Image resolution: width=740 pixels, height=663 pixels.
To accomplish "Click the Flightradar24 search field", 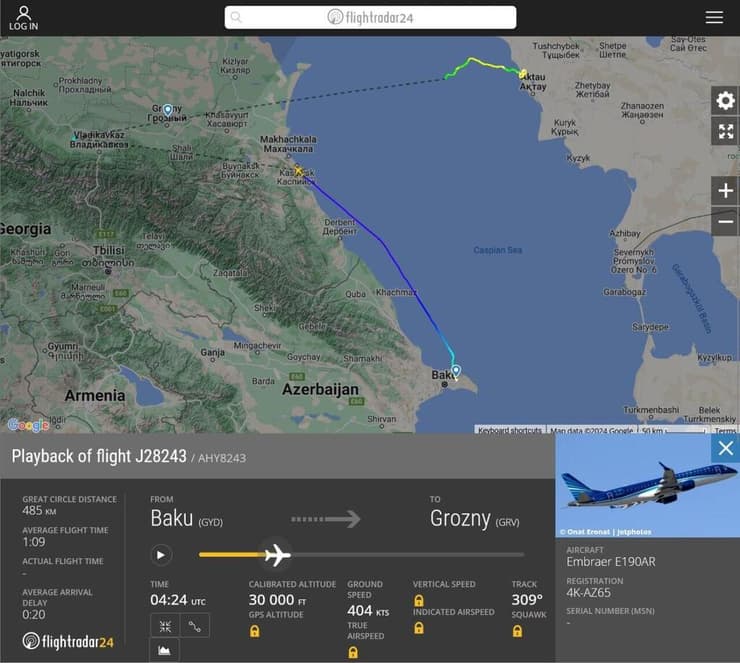I will pyautogui.click(x=370, y=17).
